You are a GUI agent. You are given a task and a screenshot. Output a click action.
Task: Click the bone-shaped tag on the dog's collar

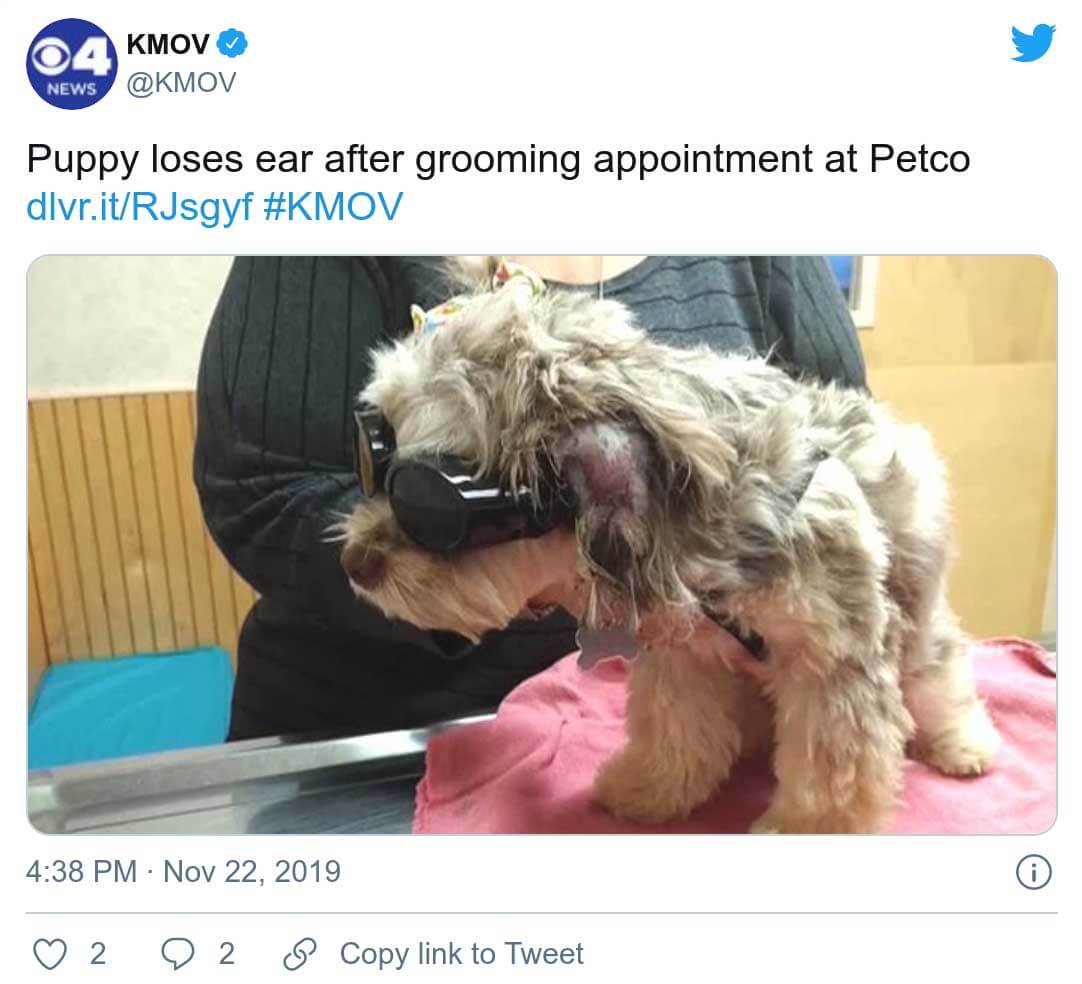607,647
